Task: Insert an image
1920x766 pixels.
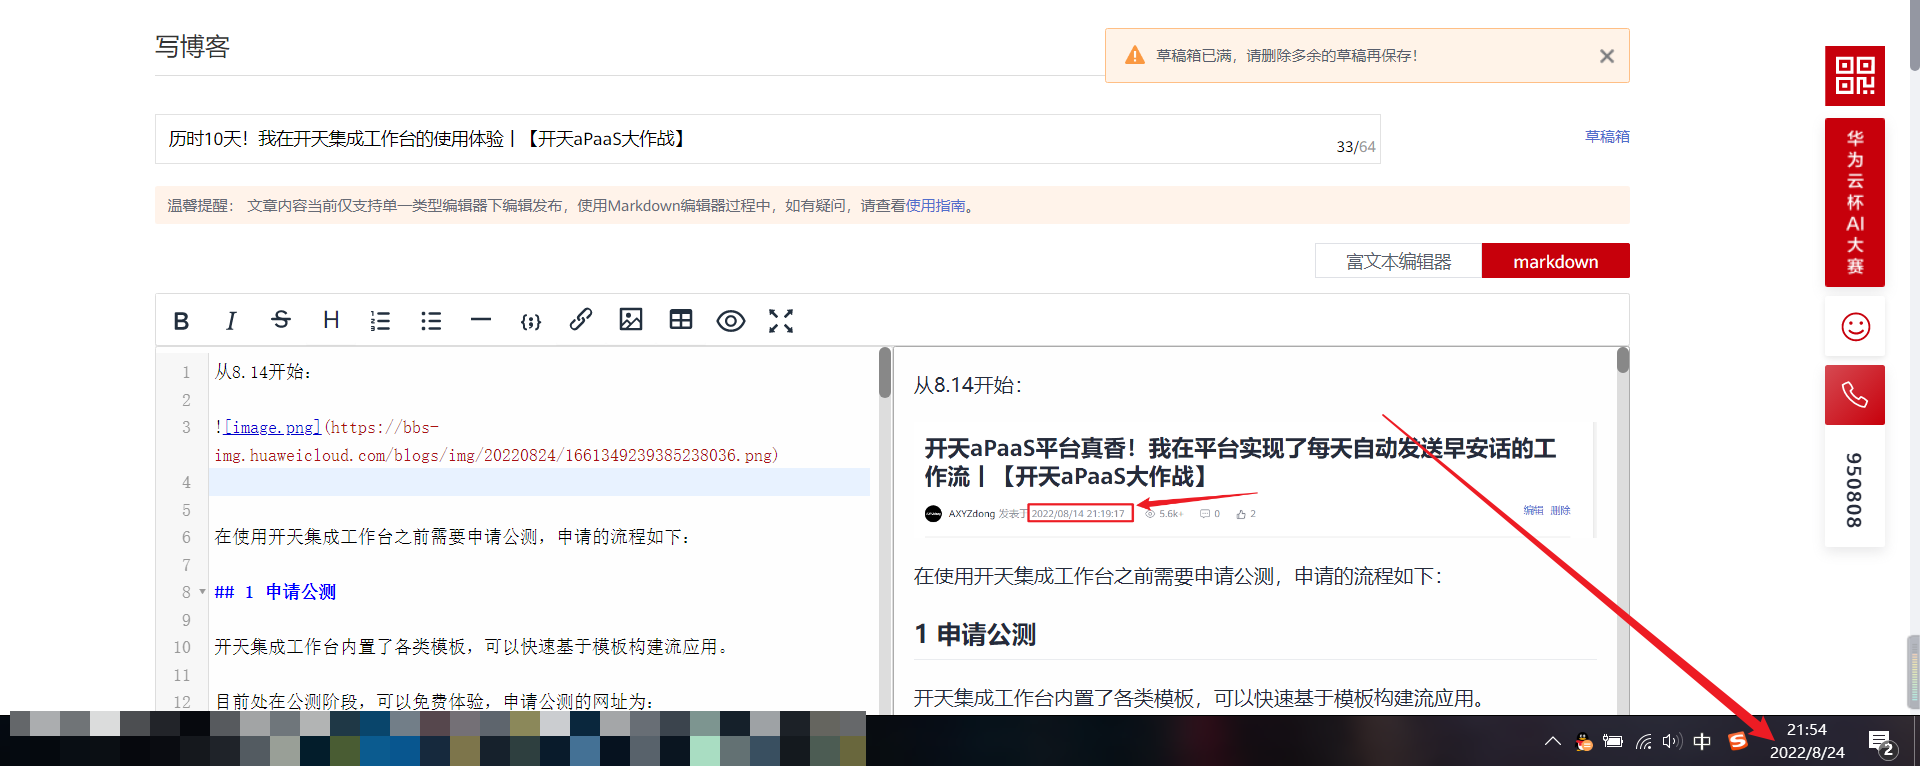Action: click(x=631, y=320)
